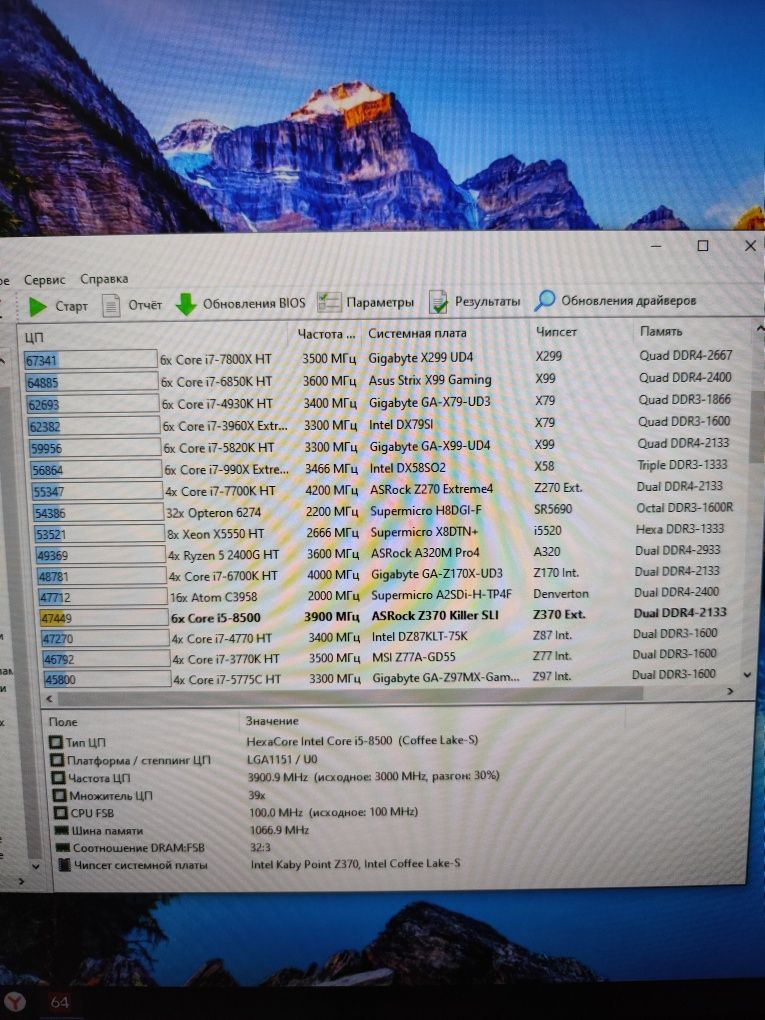The image size is (765, 1020).
Task: Select the bold 6x Core i5-8500 row
Action: click(x=384, y=615)
